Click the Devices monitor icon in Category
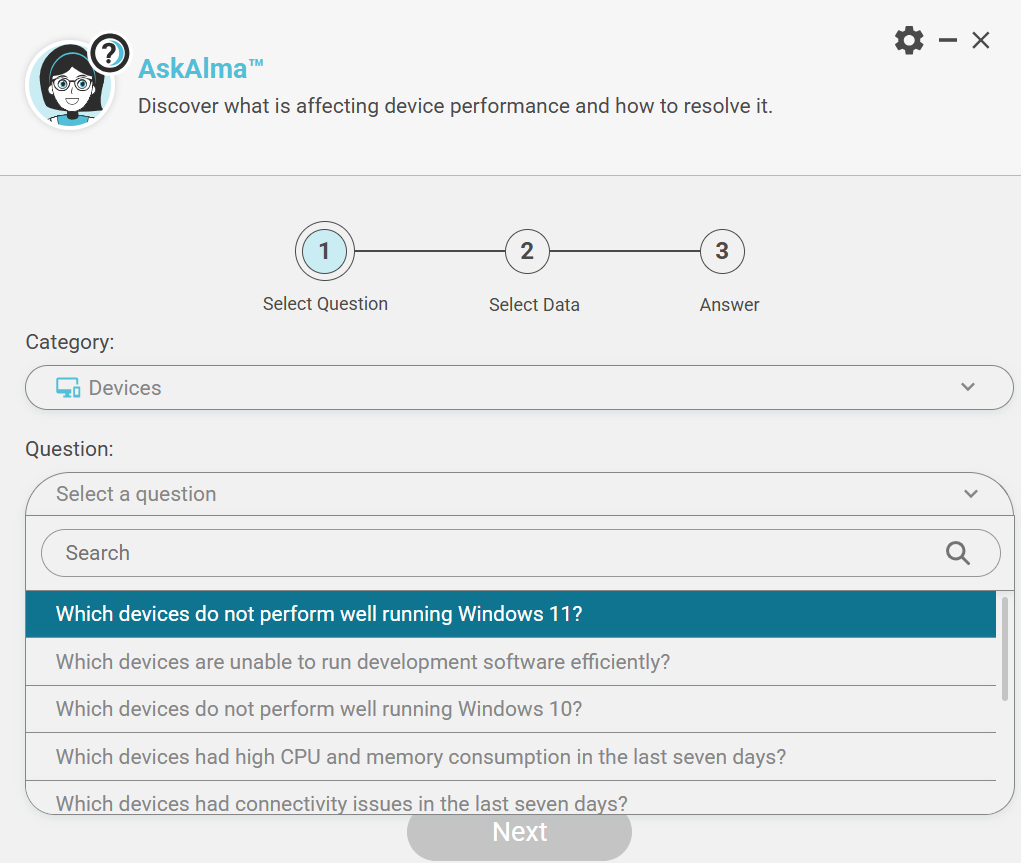This screenshot has height=863, width=1021. click(x=68, y=388)
